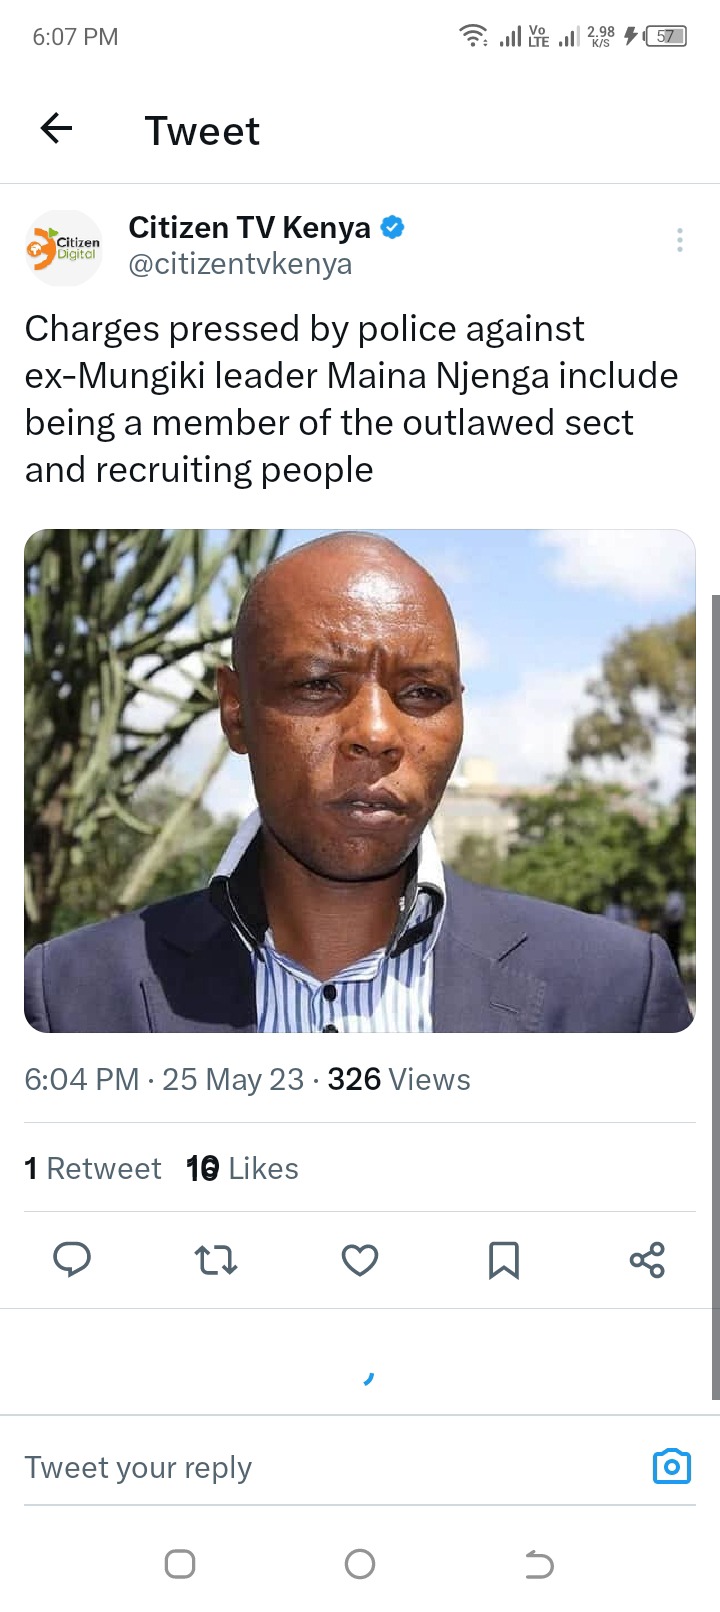View the 16 Likes list

243,1168
